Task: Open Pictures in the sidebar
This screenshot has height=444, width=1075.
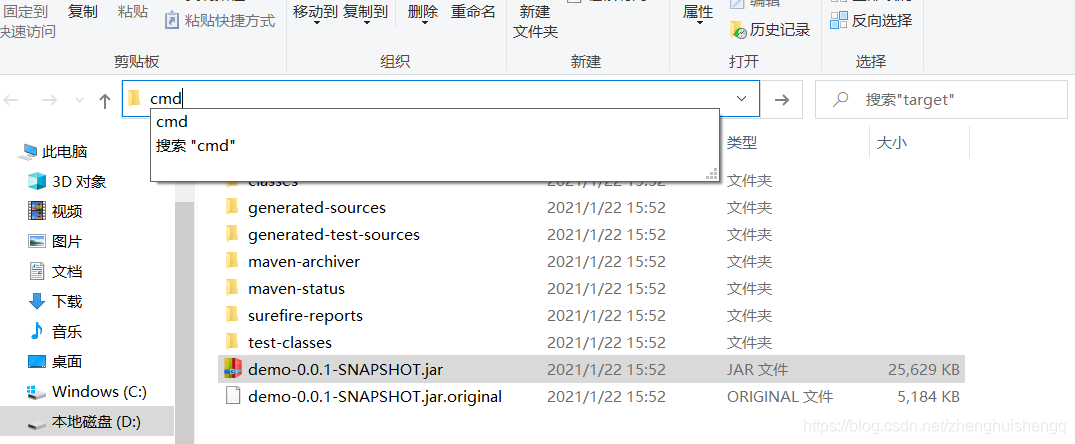Action: (x=56, y=241)
